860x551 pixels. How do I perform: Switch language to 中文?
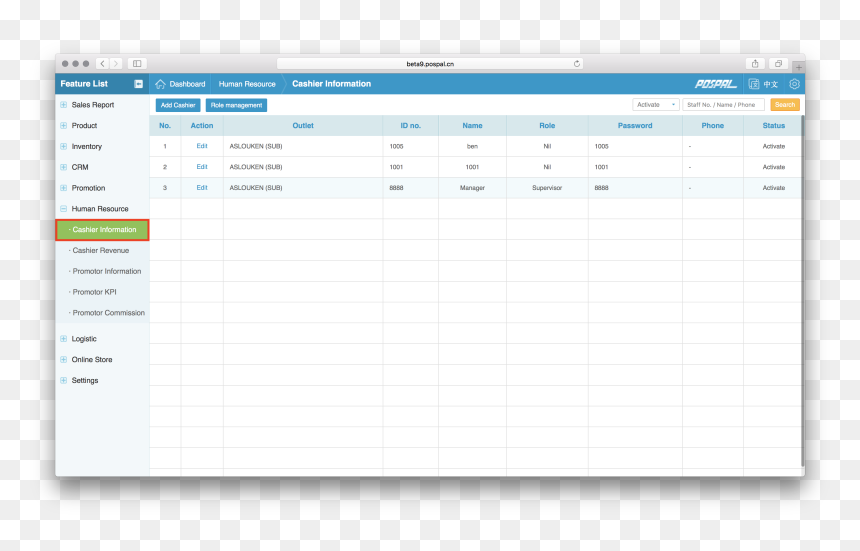[x=771, y=84]
